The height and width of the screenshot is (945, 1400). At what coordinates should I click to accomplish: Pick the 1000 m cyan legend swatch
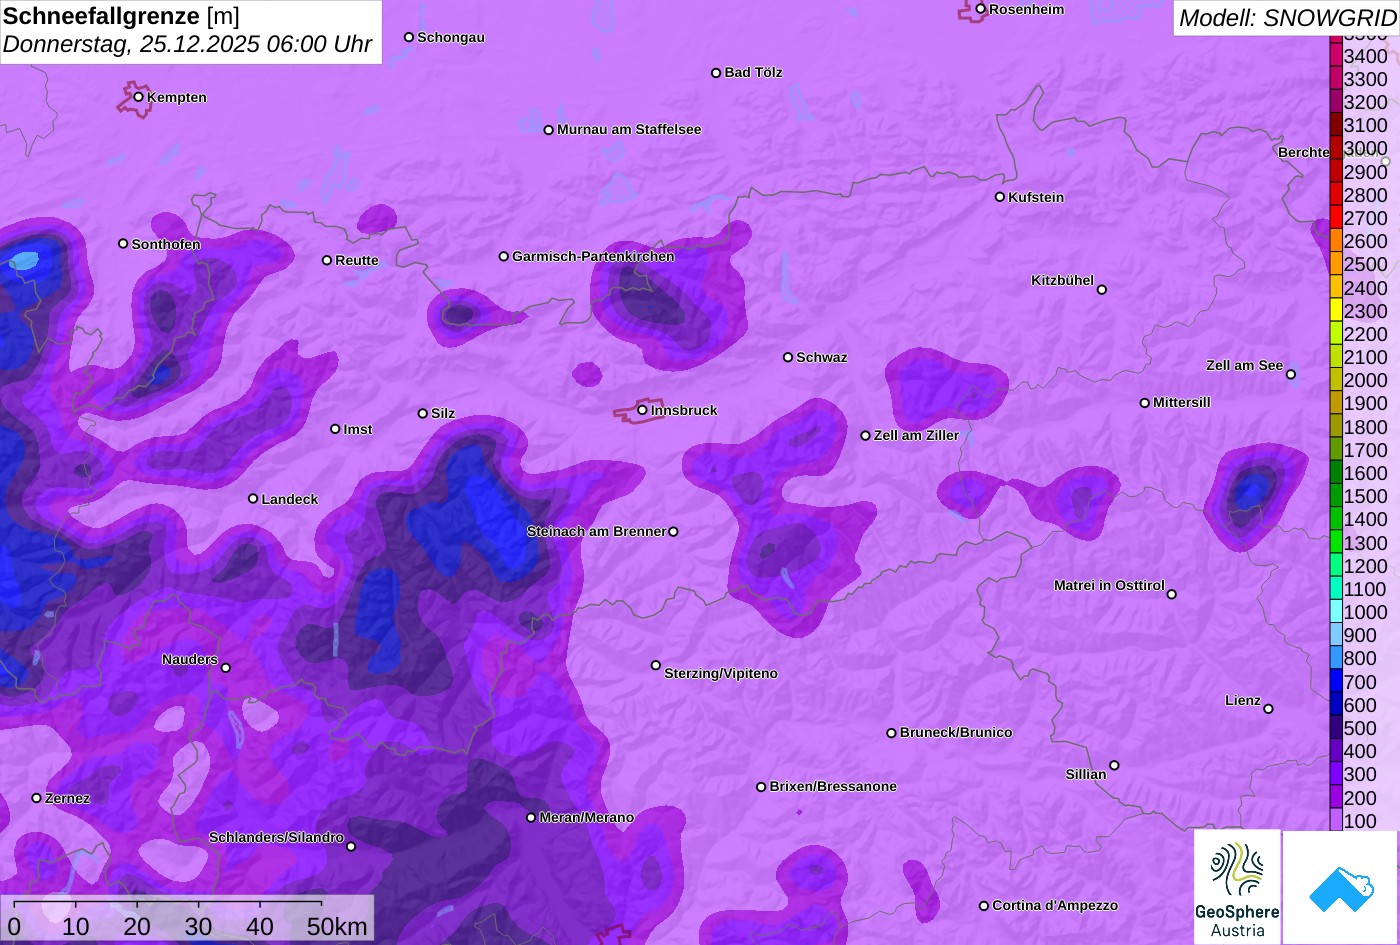click(x=1335, y=612)
